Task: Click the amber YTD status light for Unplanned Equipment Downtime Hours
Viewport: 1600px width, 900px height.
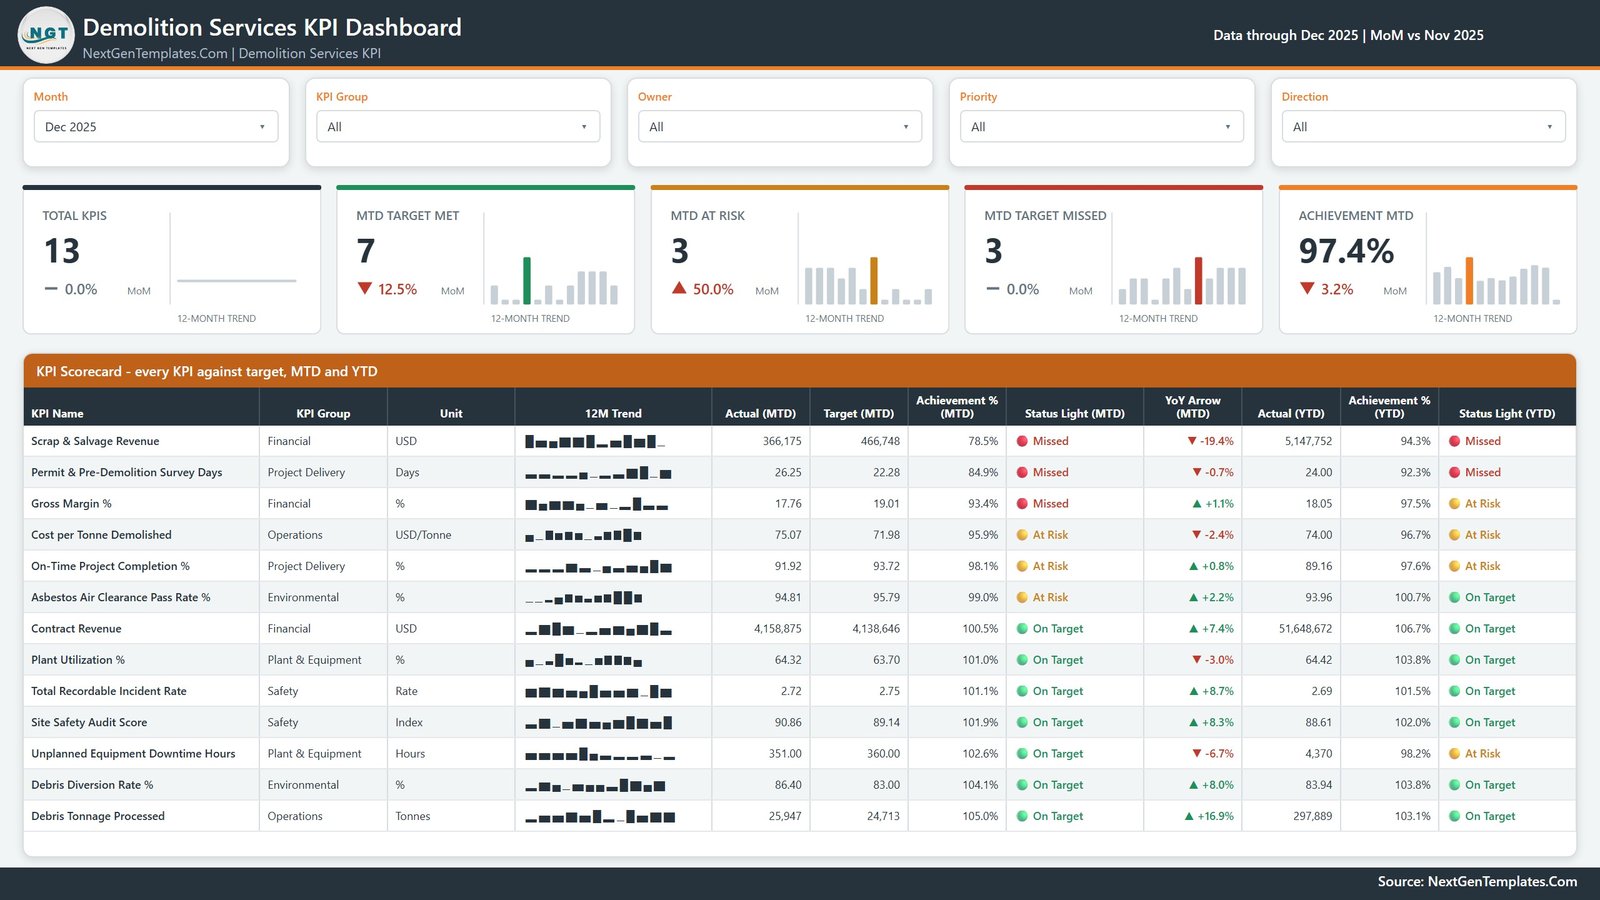Action: tap(1455, 754)
